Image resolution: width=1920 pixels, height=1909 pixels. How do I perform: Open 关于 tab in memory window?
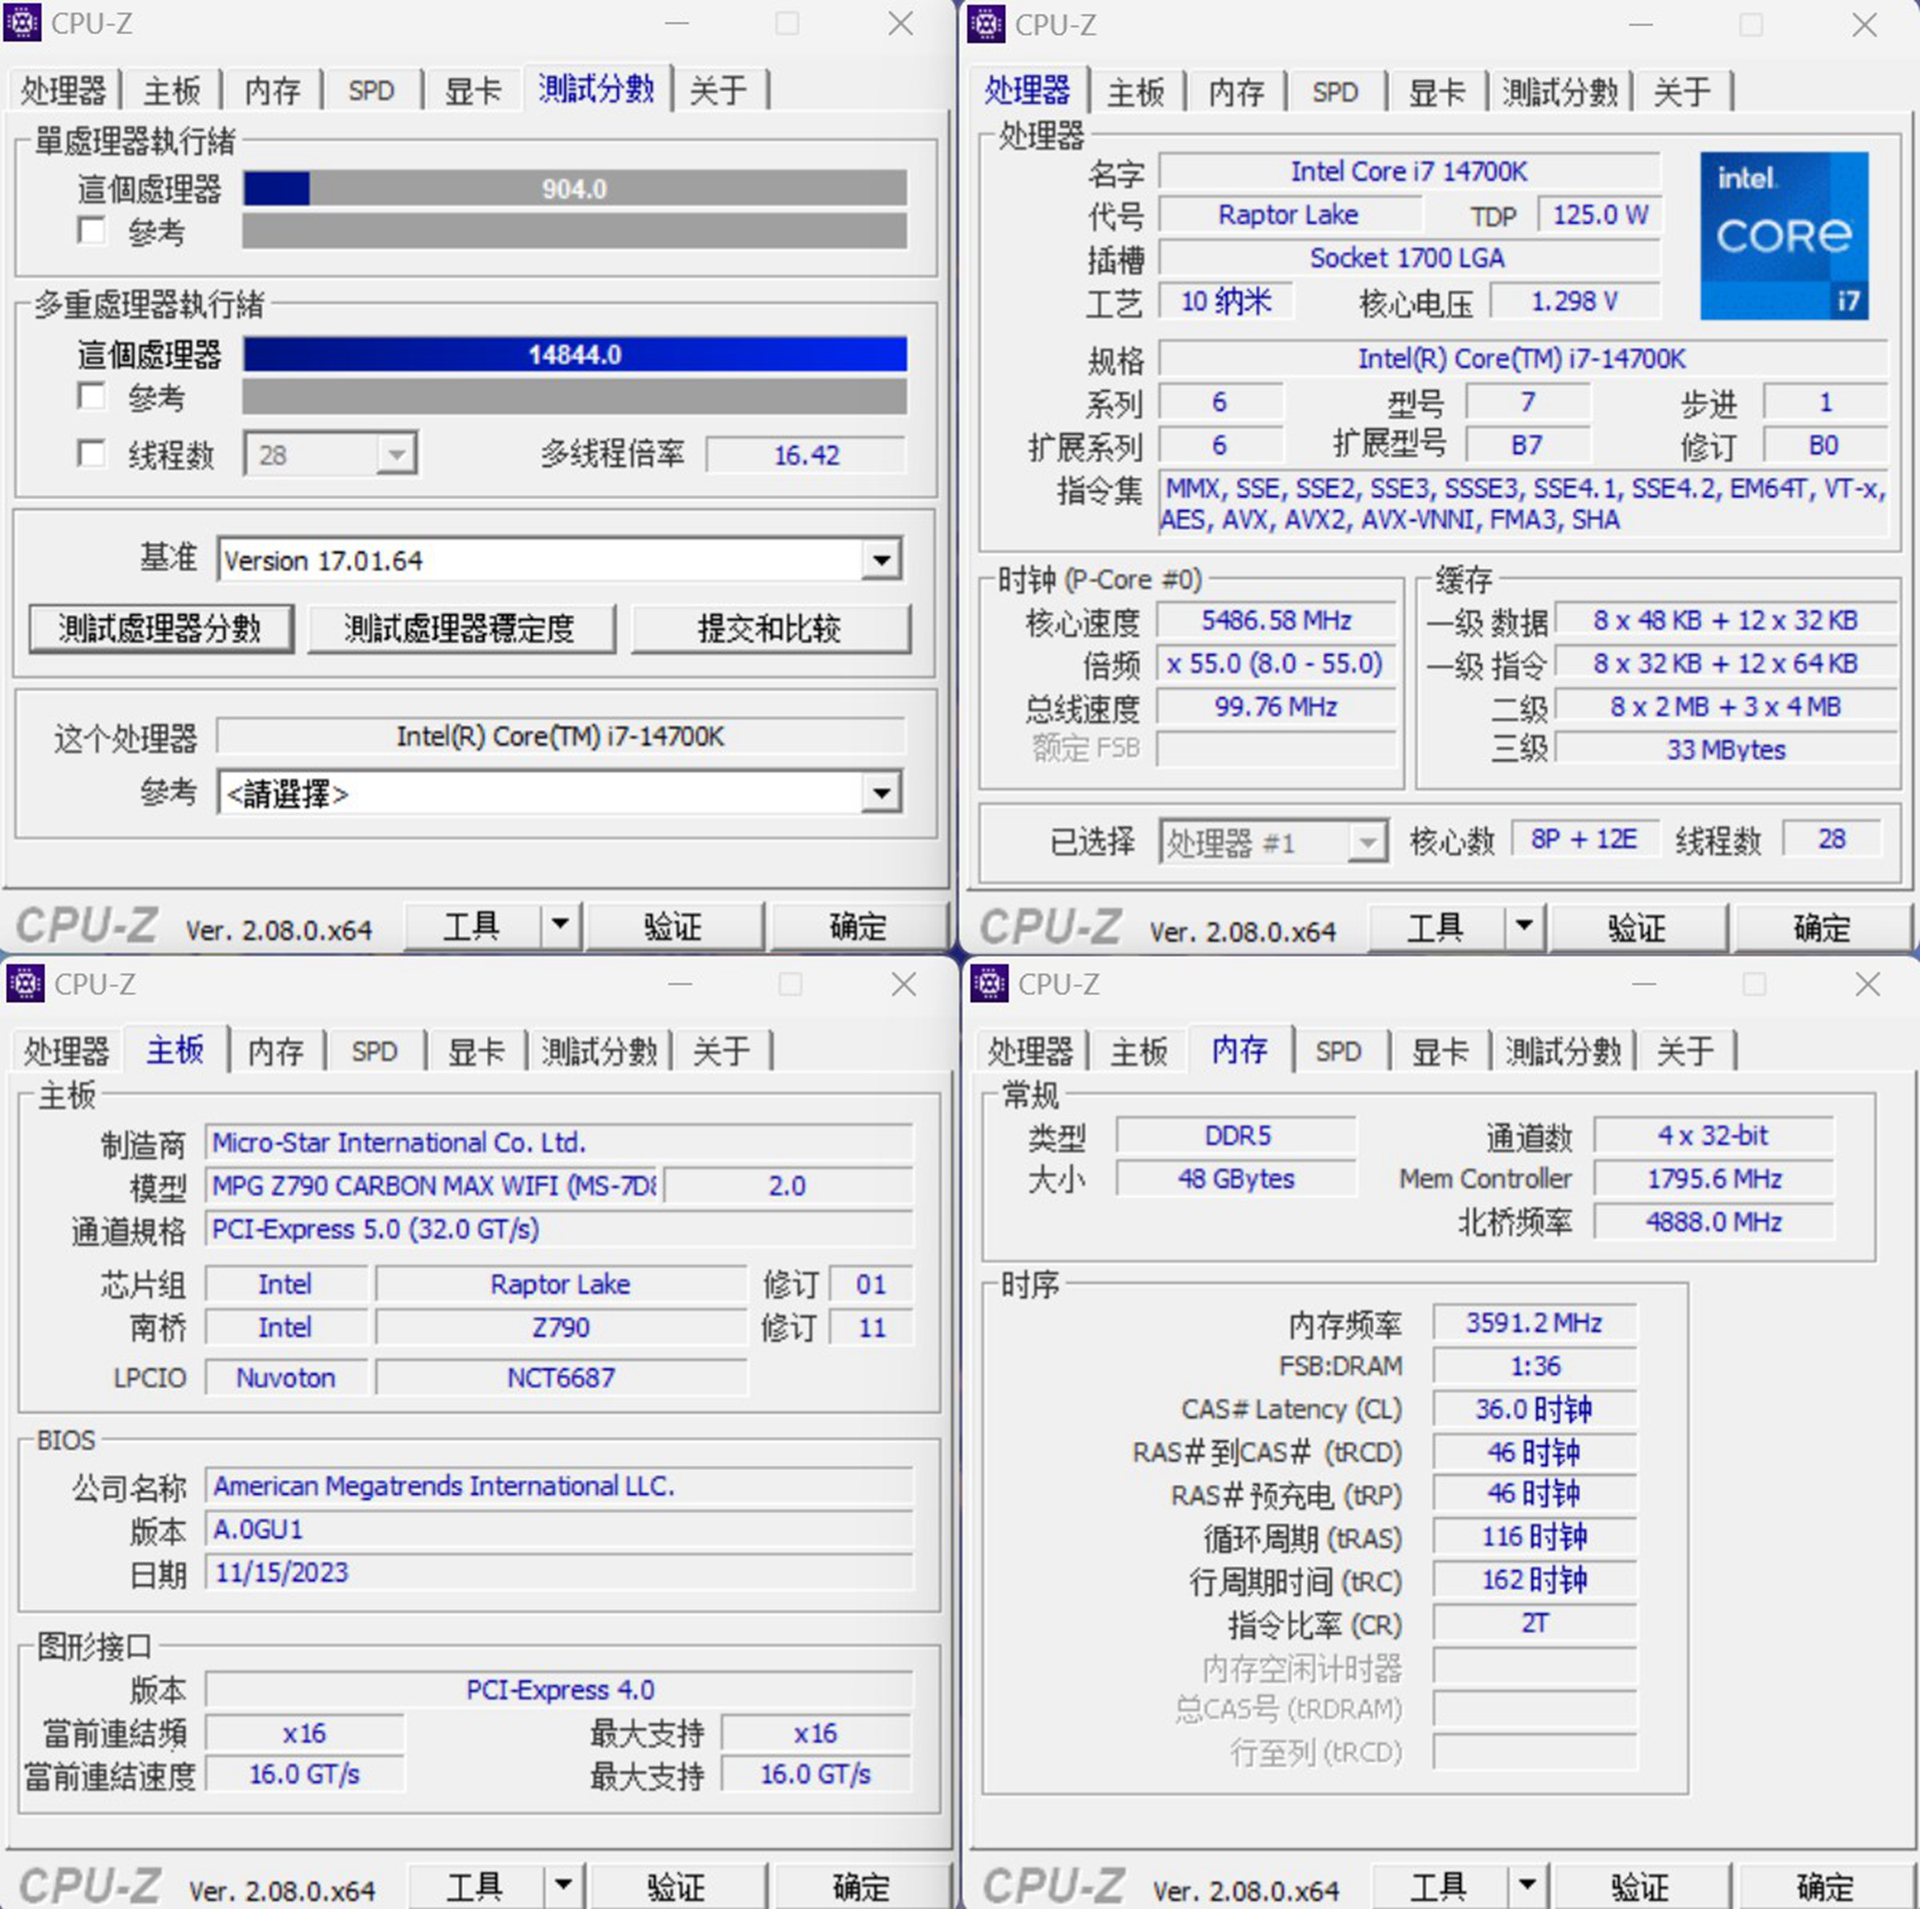click(1685, 1051)
